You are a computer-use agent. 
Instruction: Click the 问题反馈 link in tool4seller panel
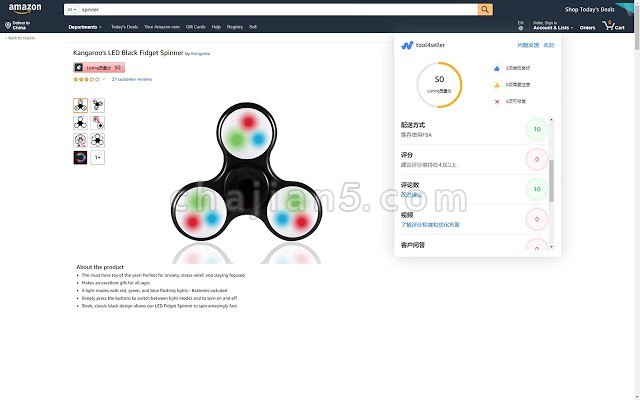pyautogui.click(x=528, y=45)
